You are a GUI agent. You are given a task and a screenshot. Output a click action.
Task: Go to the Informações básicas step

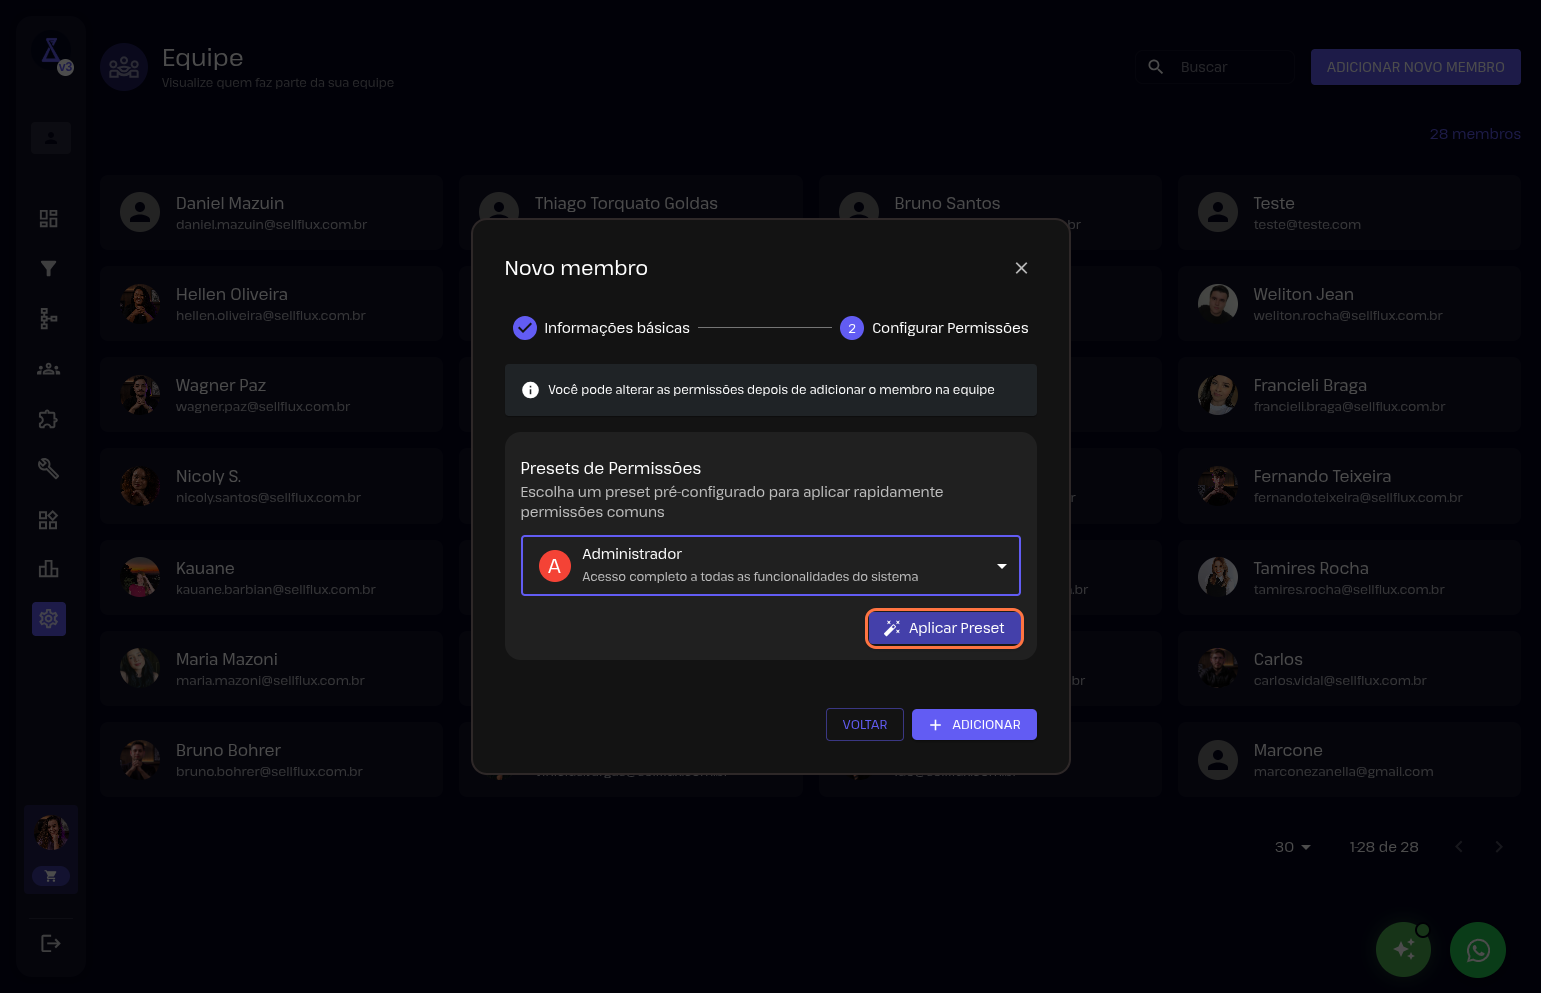[x=601, y=328]
